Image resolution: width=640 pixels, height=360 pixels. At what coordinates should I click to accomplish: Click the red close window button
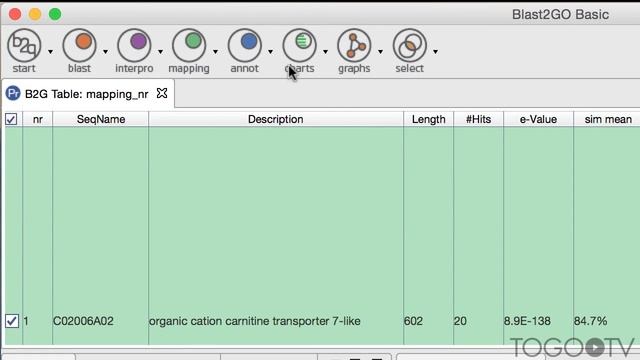(x=15, y=14)
